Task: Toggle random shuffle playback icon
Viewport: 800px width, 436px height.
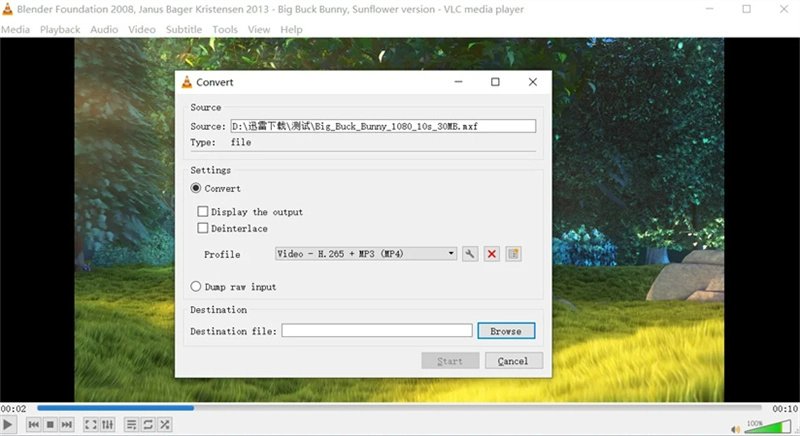Action: pyautogui.click(x=165, y=424)
